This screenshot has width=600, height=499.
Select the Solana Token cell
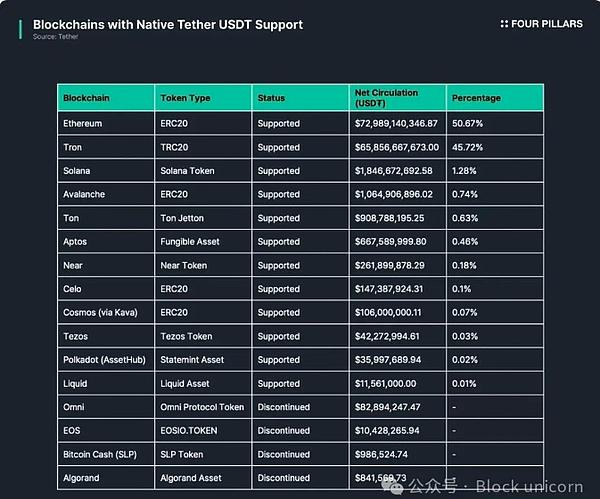tap(203, 171)
